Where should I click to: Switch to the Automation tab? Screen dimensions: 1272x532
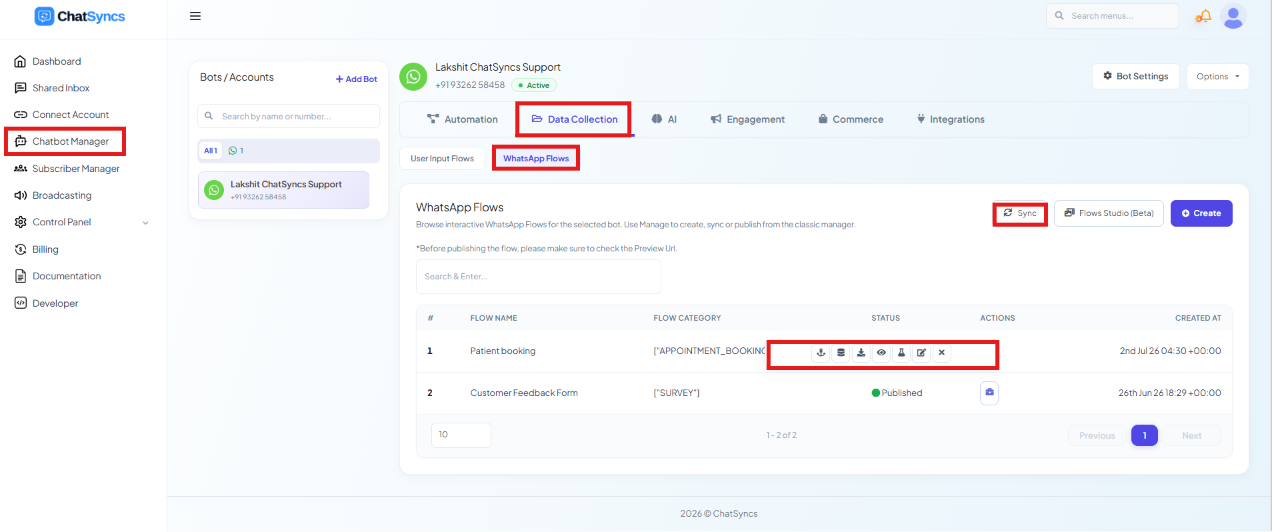pos(461,119)
